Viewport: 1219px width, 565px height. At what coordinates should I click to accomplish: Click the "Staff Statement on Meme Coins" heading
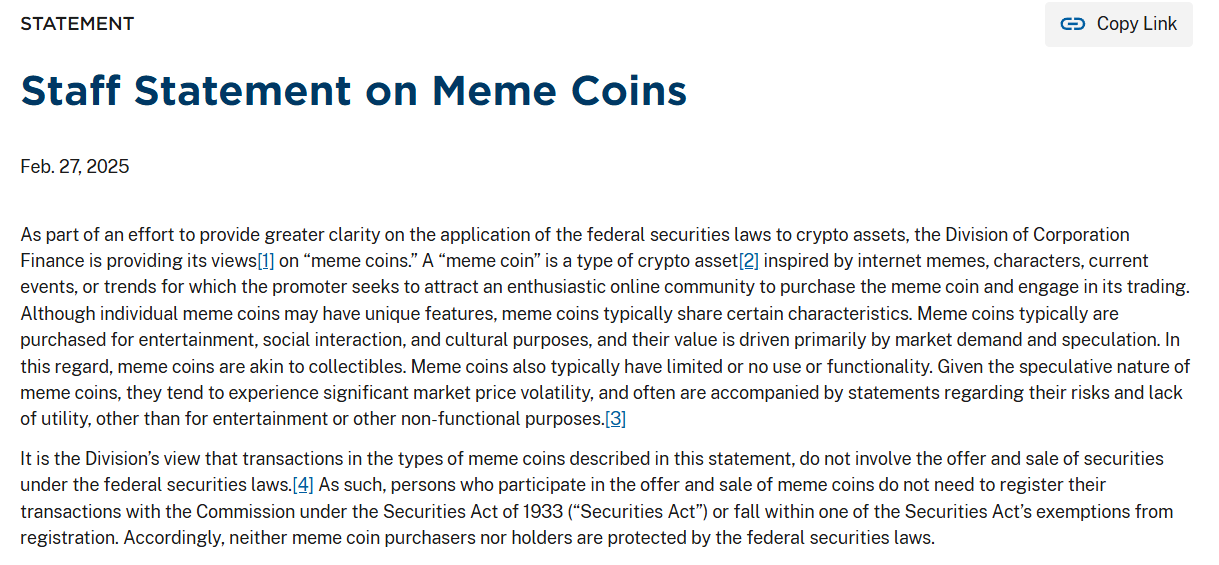353,91
